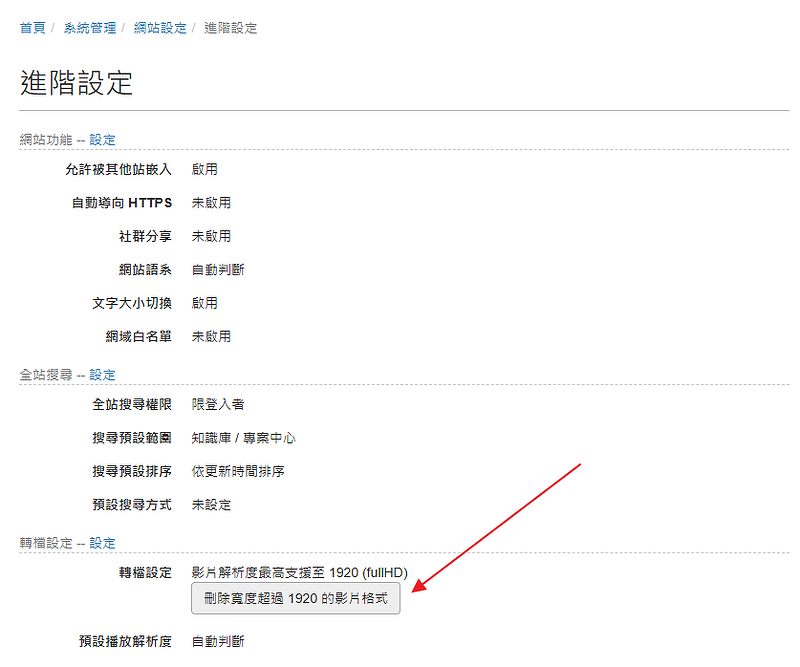Click 設定 link beside 轉檔設定
This screenshot has width=800, height=667.
pyautogui.click(x=103, y=543)
